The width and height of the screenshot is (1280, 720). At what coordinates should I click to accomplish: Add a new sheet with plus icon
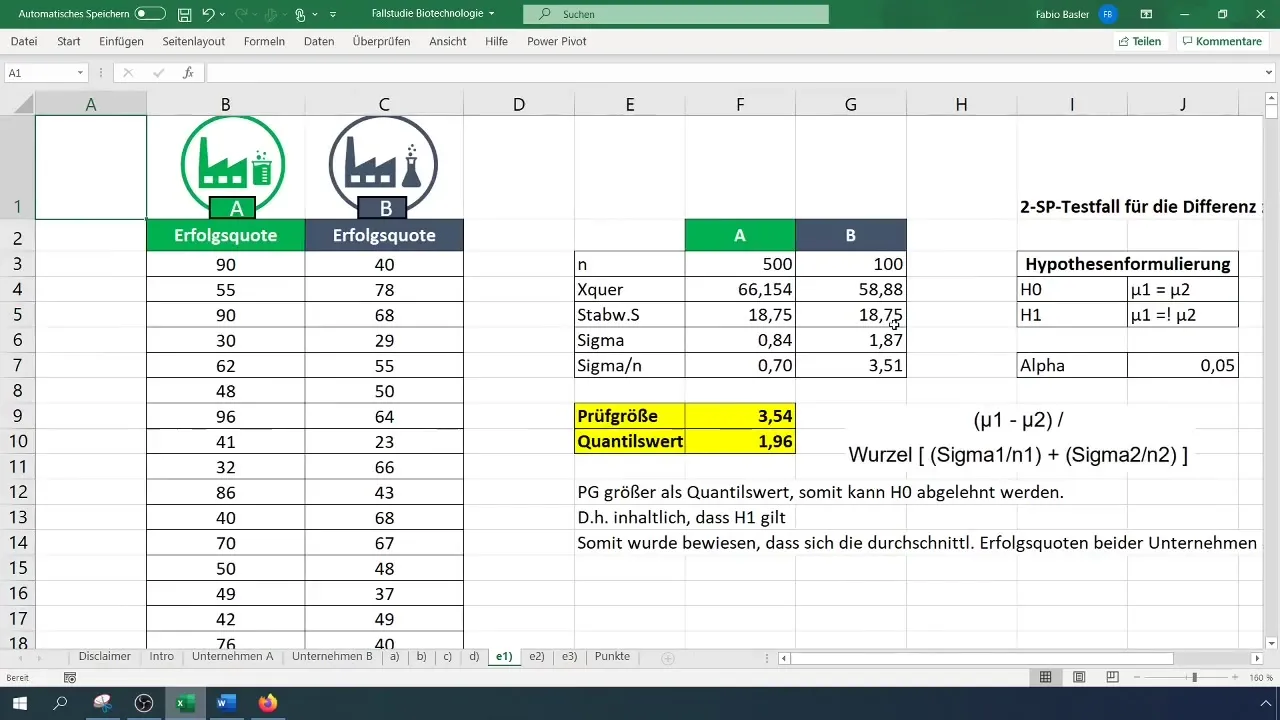point(668,658)
